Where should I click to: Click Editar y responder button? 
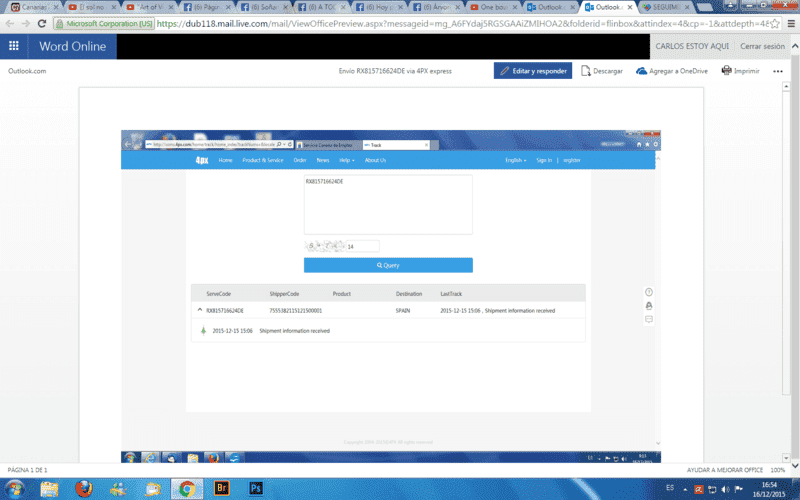click(x=533, y=71)
